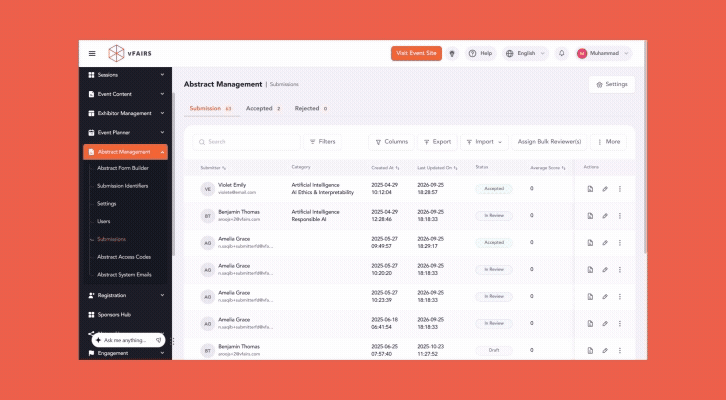Mute the Ask me anything megaphone icon
This screenshot has width=726, height=400.
pos(158,340)
